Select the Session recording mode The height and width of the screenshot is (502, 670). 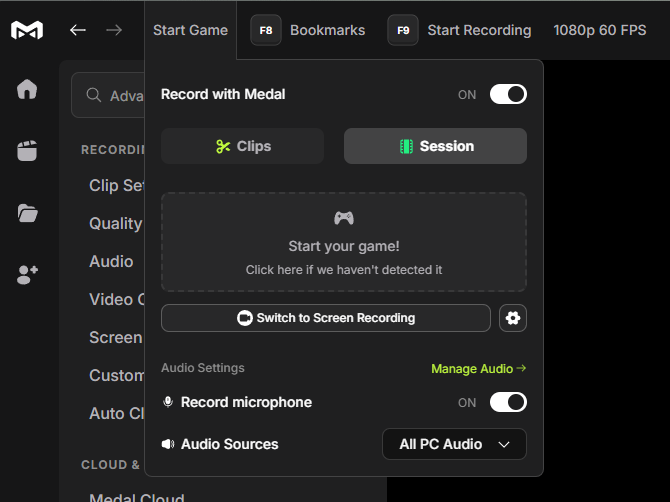[435, 146]
